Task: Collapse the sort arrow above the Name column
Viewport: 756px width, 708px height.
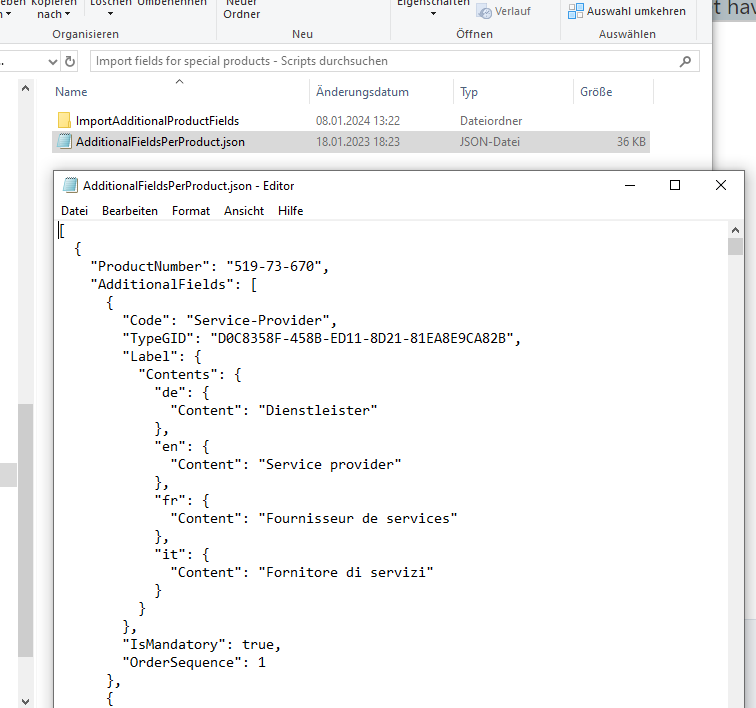Action: [x=179, y=81]
